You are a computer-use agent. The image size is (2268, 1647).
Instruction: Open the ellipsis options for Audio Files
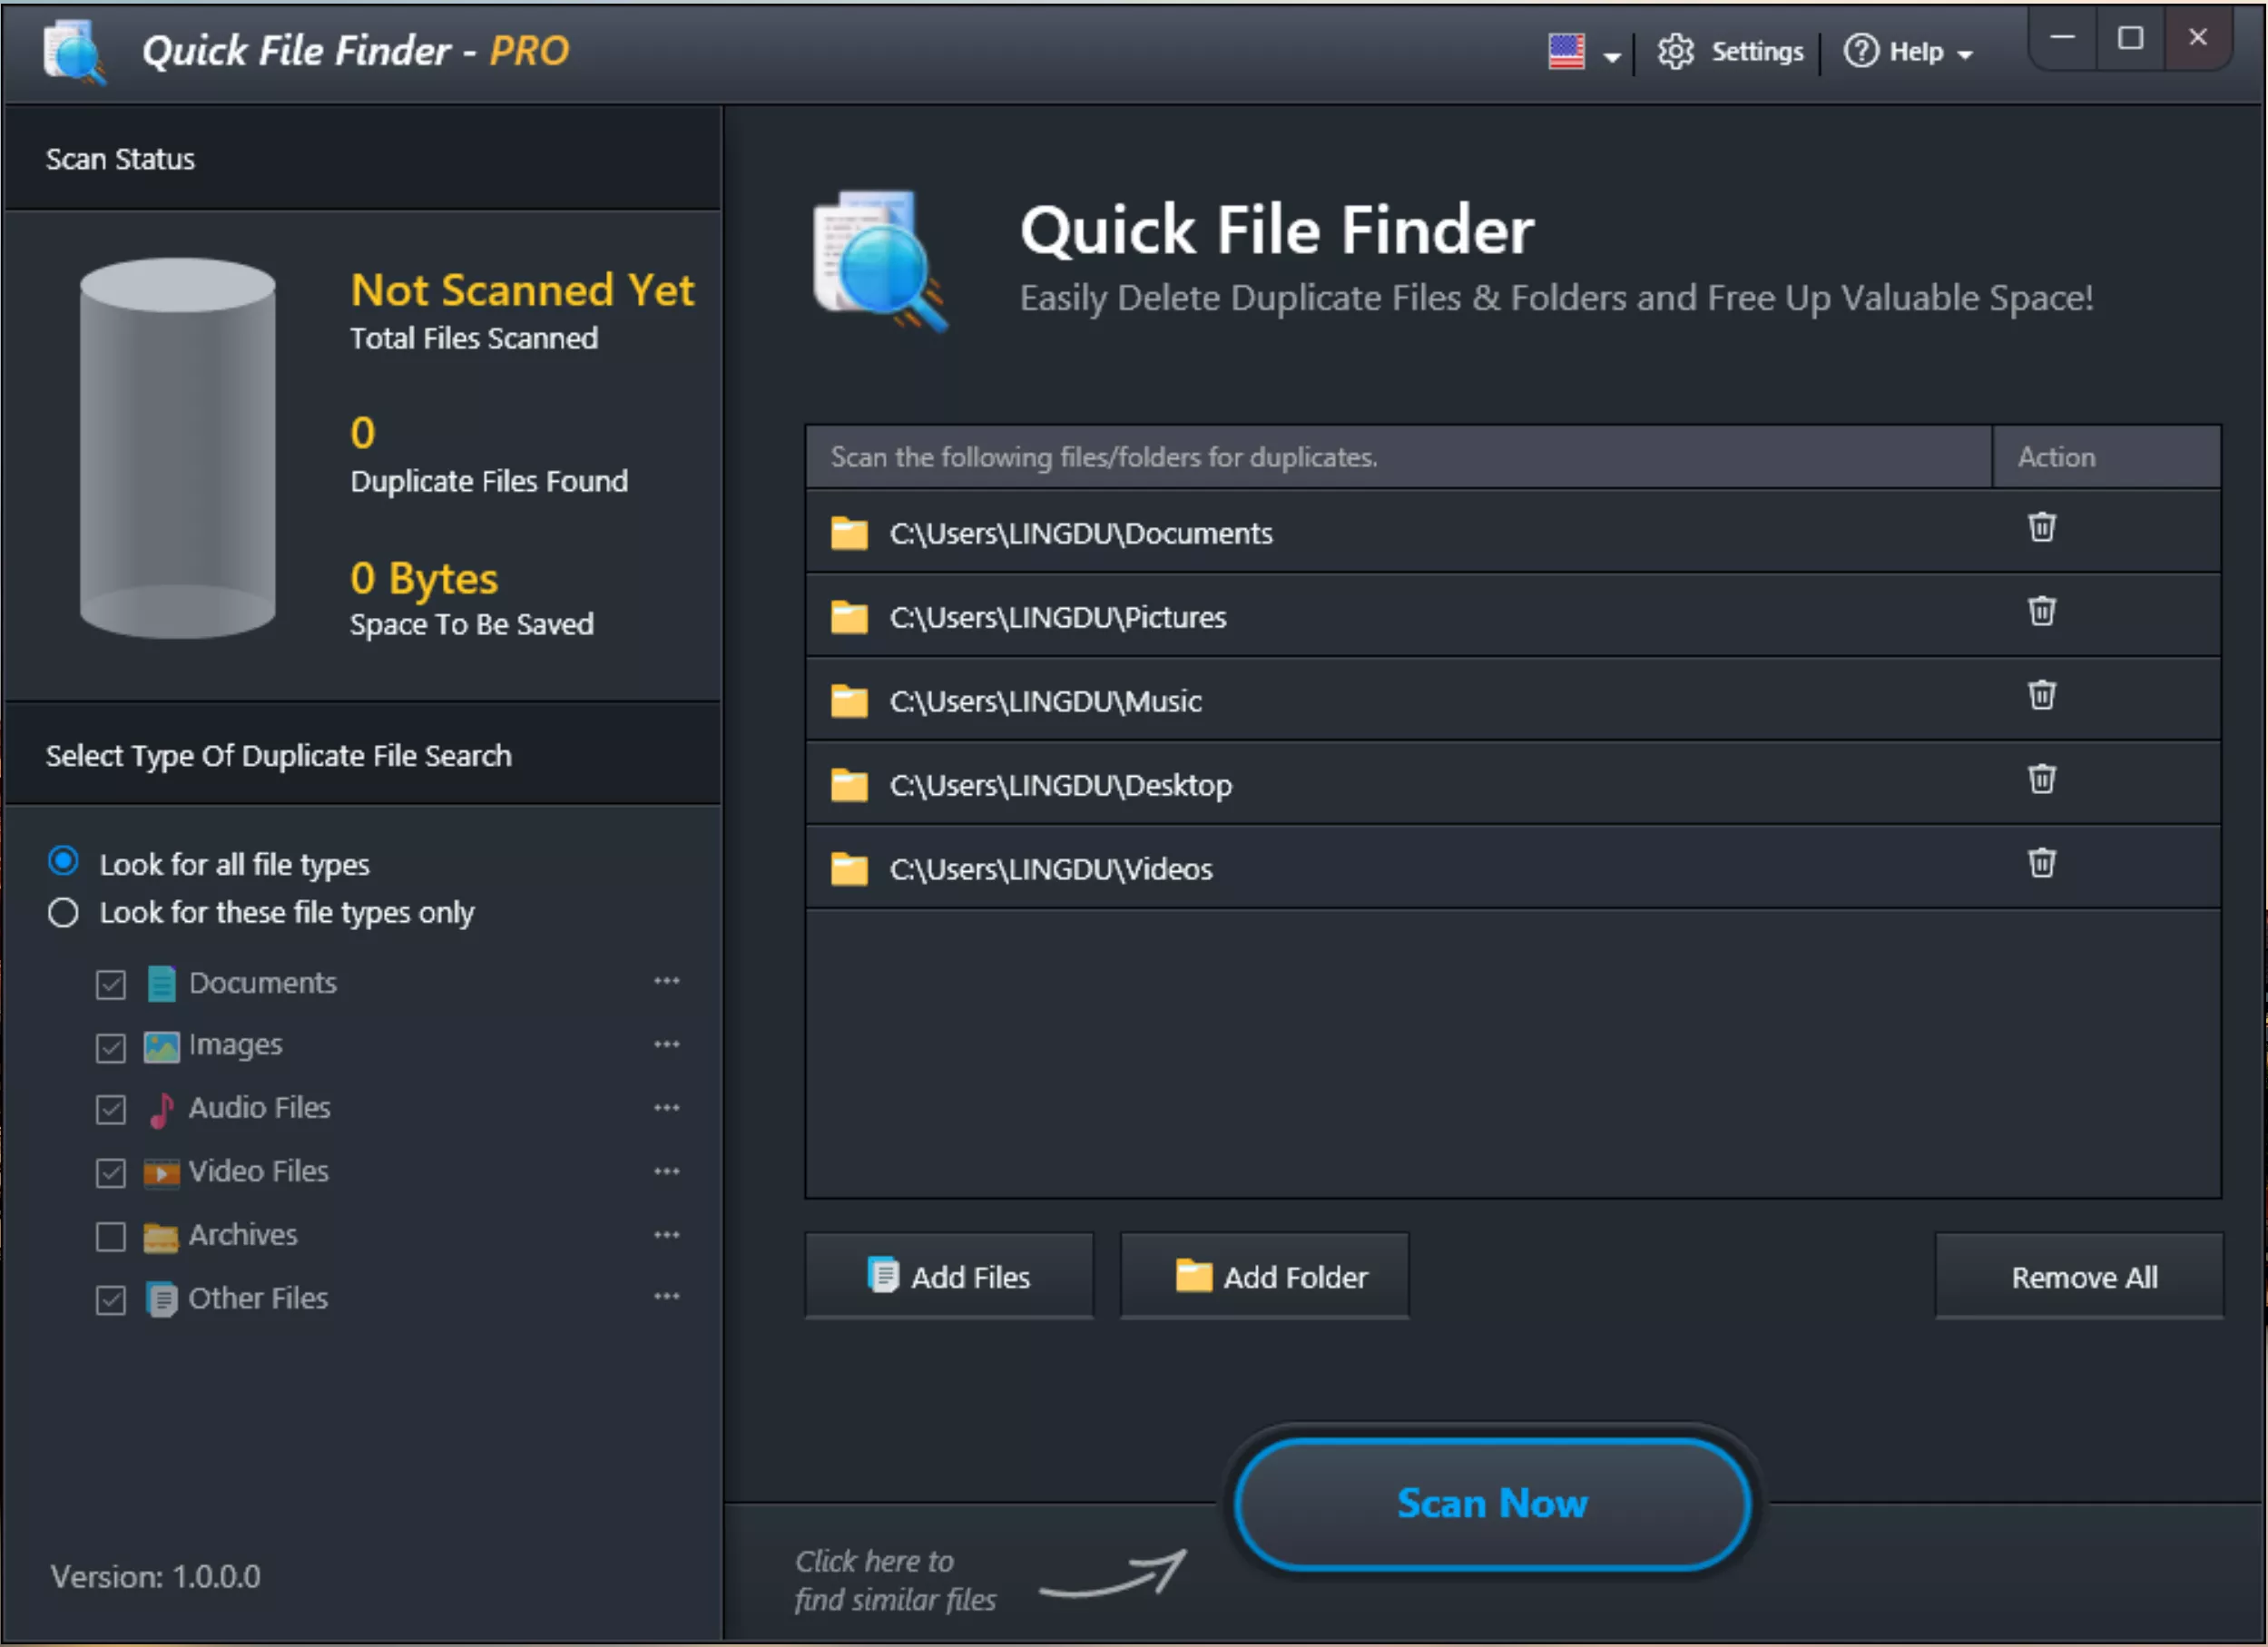[x=667, y=1109]
